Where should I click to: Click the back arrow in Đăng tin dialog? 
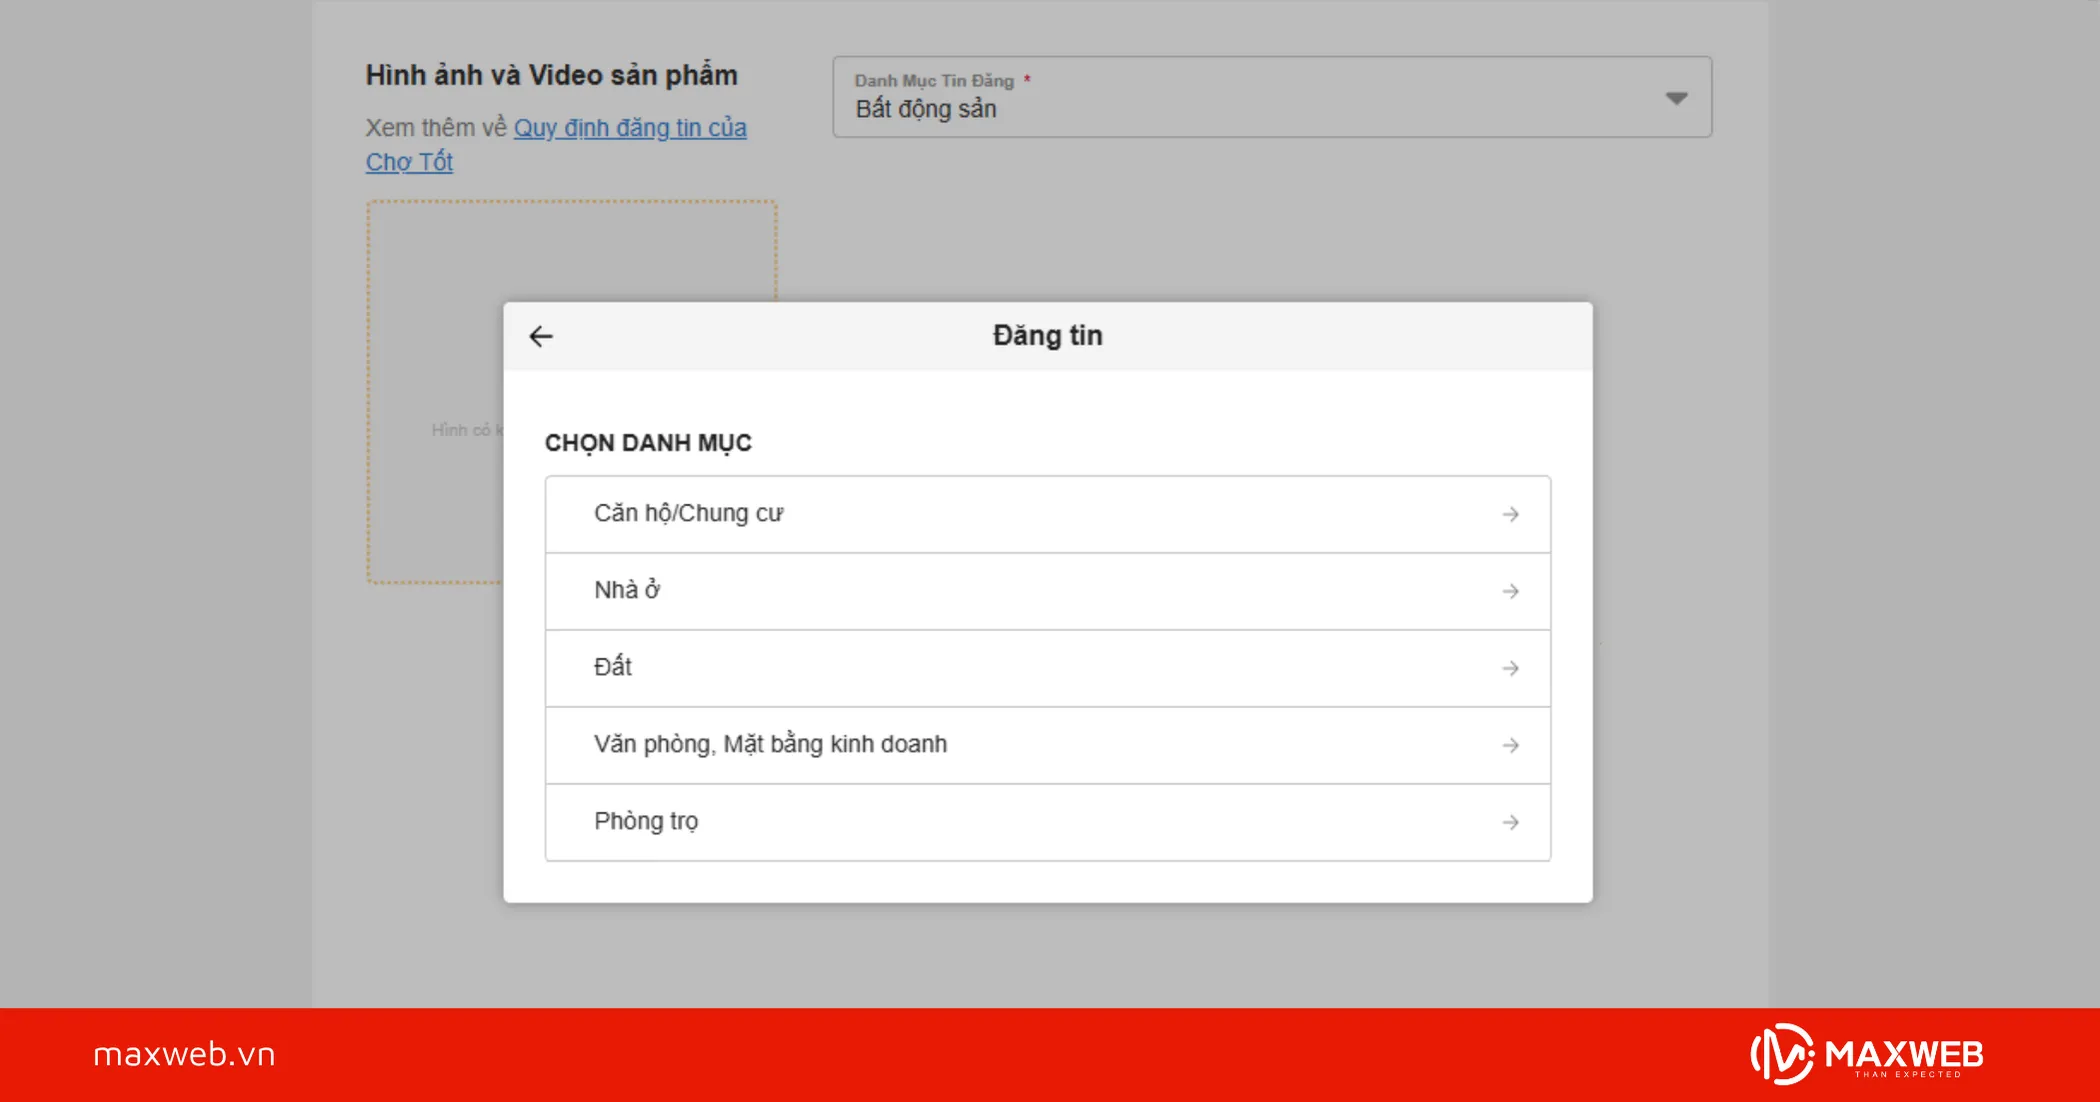(541, 337)
